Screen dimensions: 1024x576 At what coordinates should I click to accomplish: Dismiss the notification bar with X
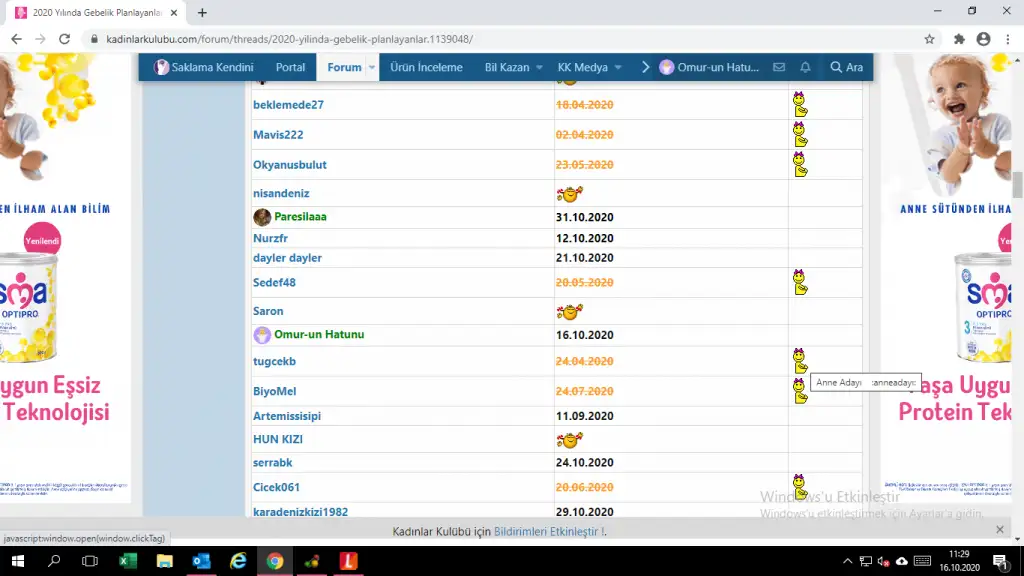pyautogui.click(x=1000, y=529)
